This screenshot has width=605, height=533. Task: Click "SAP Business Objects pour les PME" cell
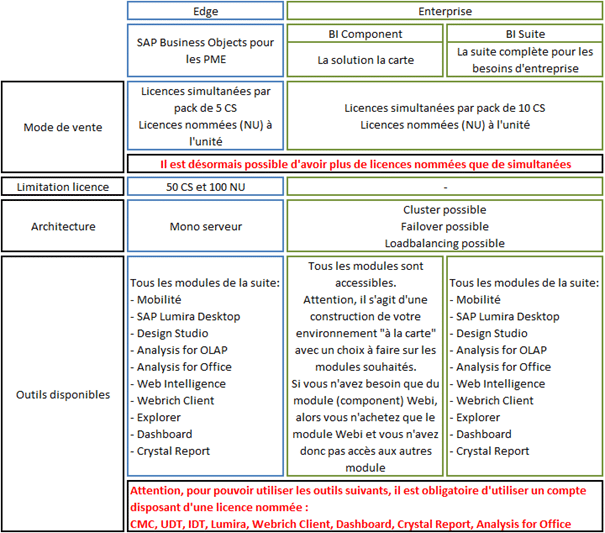coord(205,51)
